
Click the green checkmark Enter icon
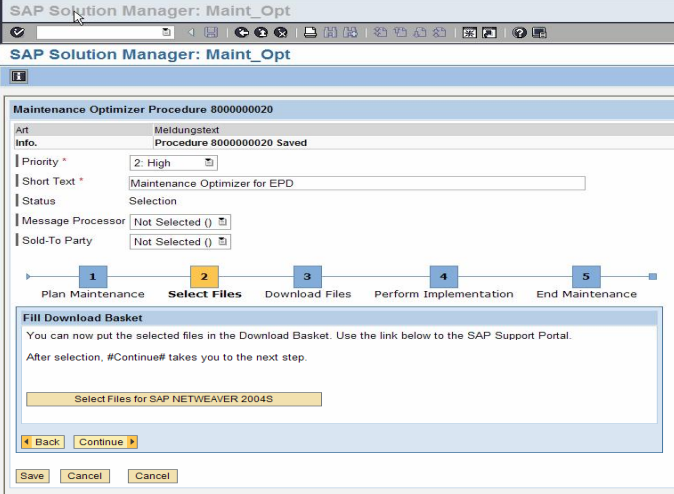(x=17, y=32)
